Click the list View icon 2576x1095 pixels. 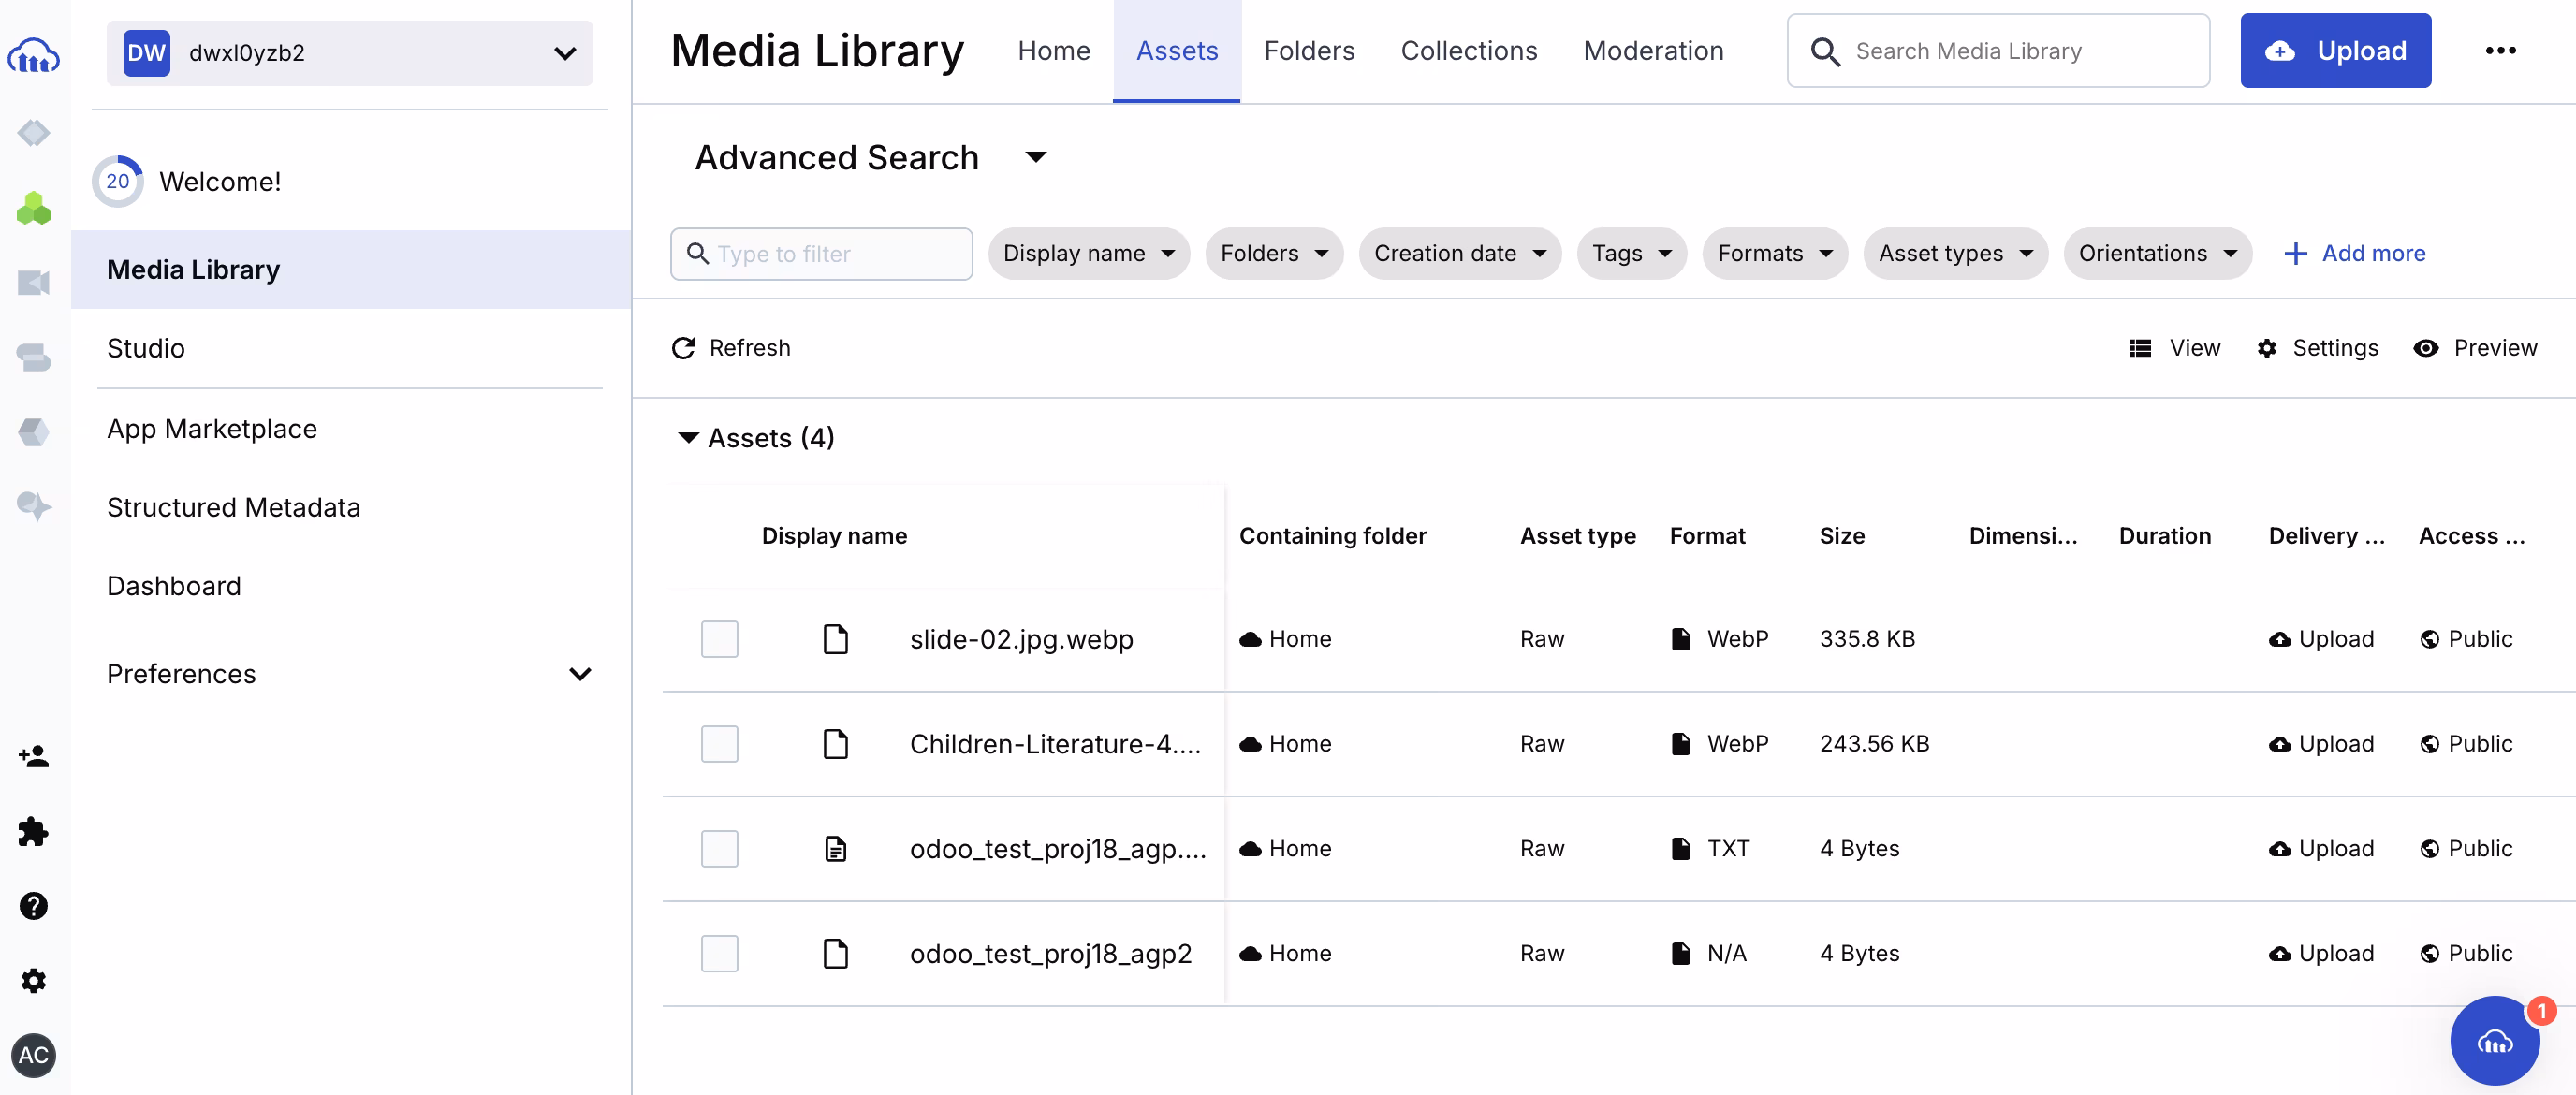(x=2139, y=348)
